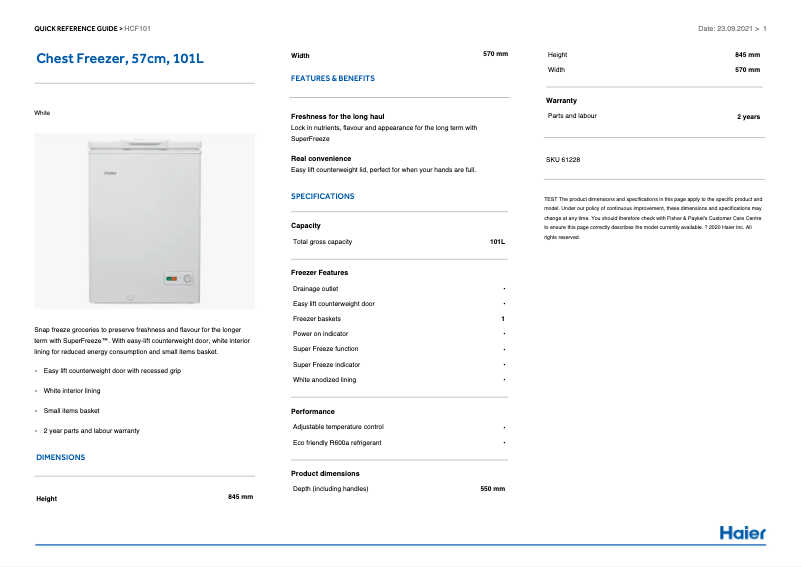
Task: Click the '2 years' warranty value
Action: click(748, 117)
